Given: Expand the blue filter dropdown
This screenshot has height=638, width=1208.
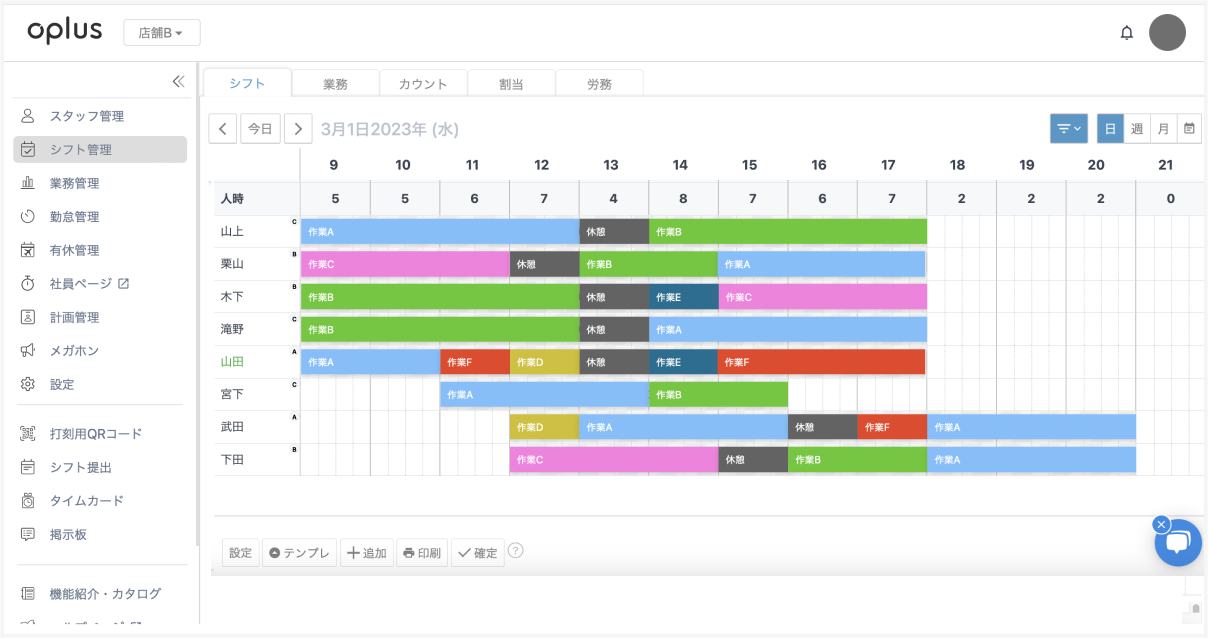Looking at the screenshot, I should [1069, 128].
